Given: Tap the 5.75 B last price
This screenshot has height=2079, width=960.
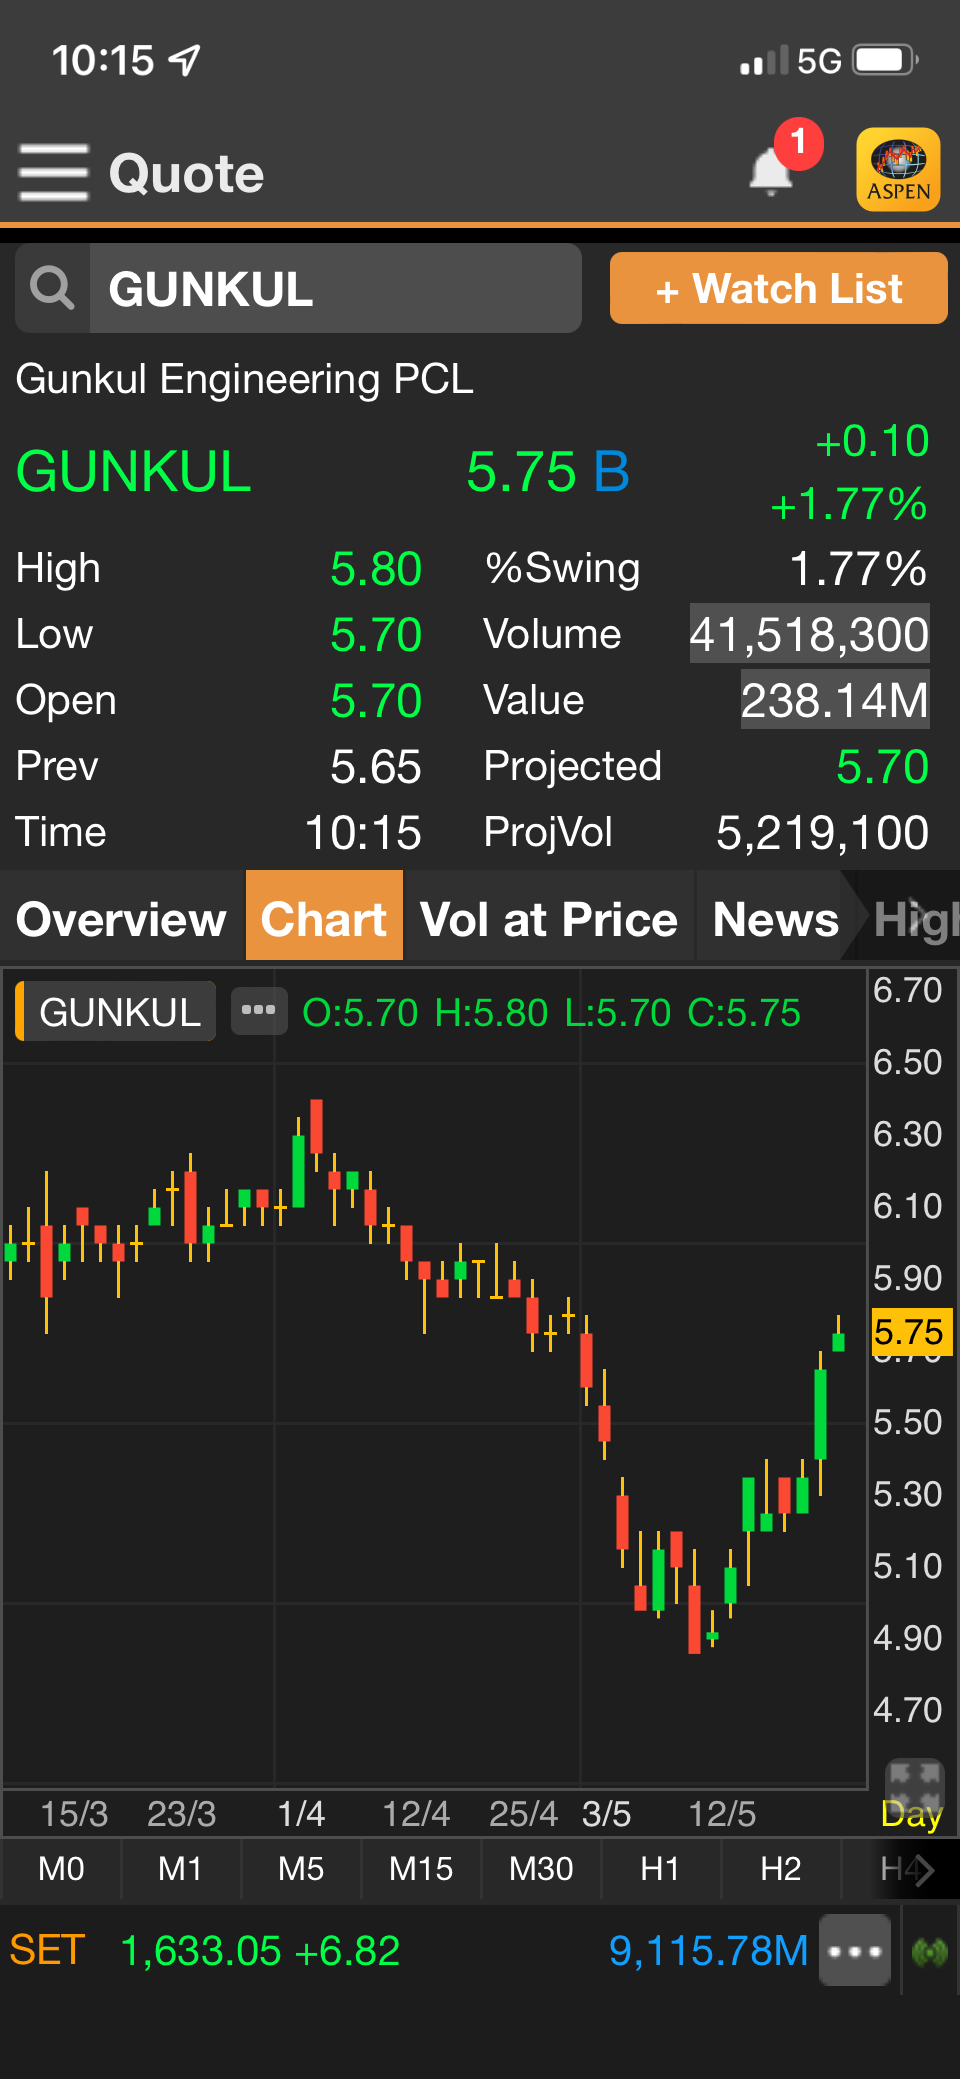Looking at the screenshot, I should coord(548,471).
